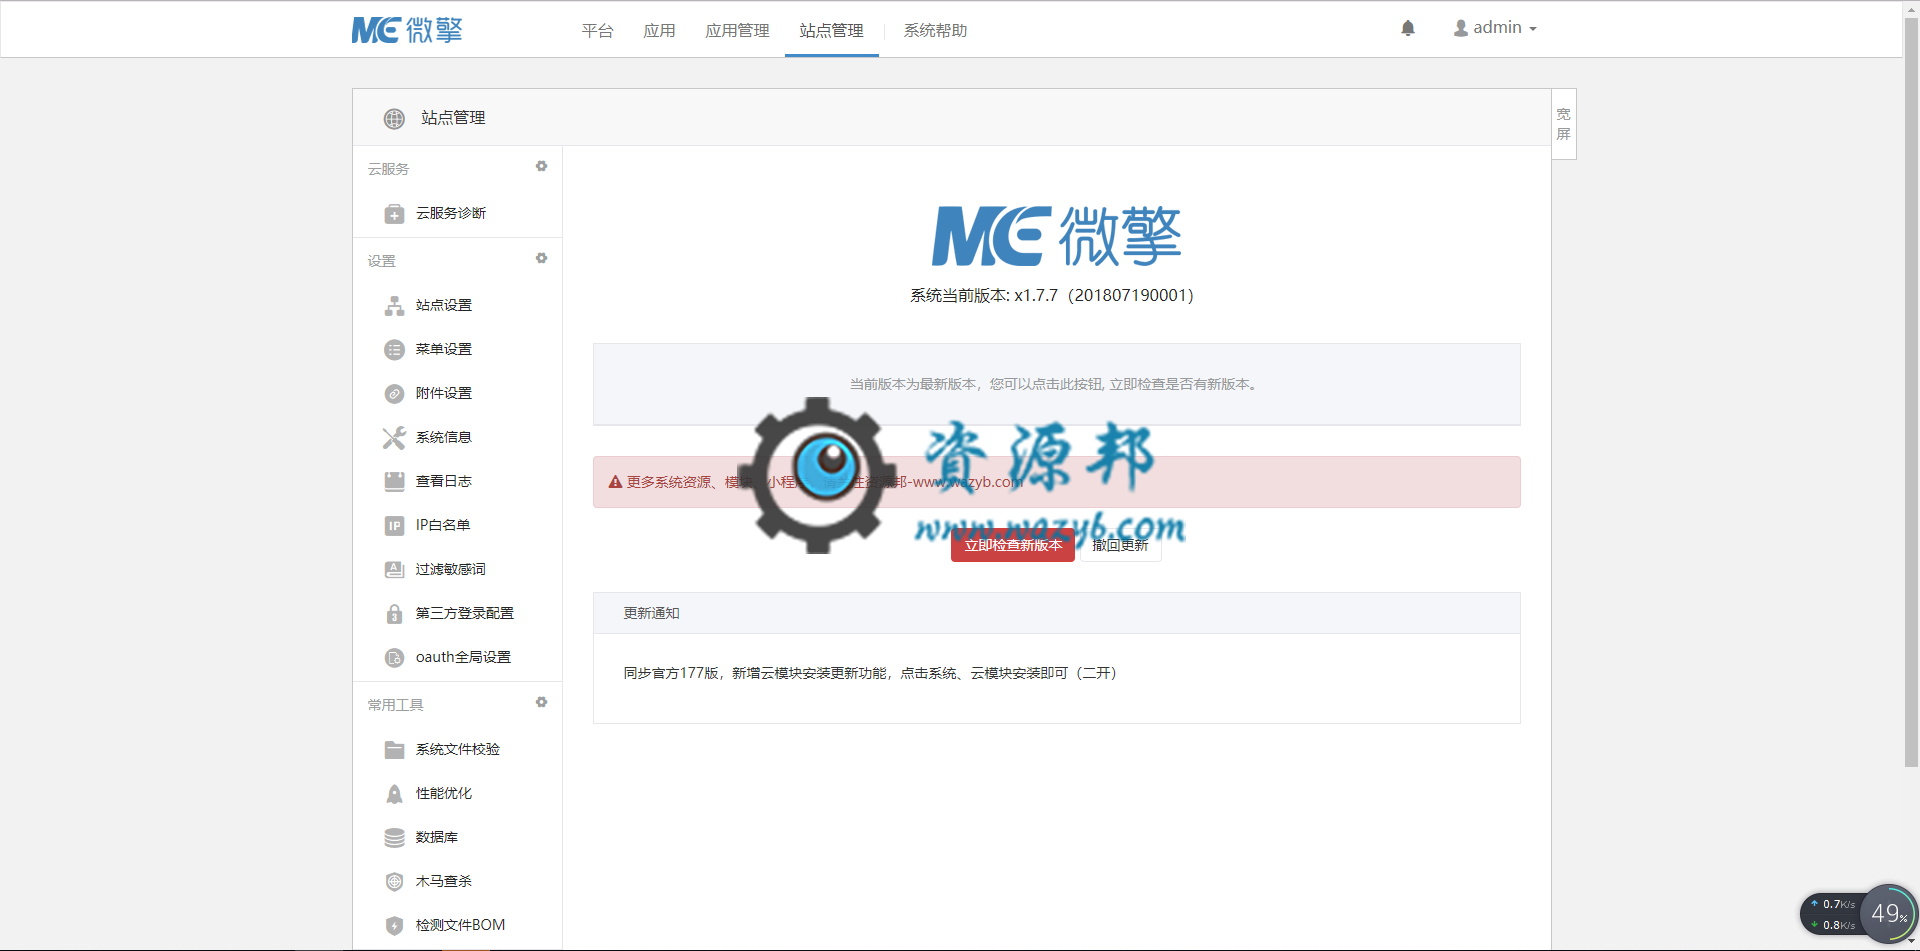Go to the 应用 menu
The width and height of the screenshot is (1920, 951).
tap(659, 31)
